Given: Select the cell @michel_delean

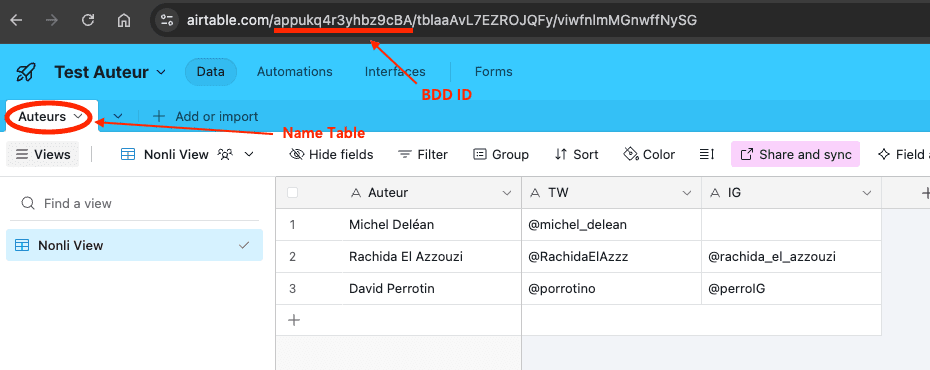Looking at the screenshot, I should pos(611,225).
